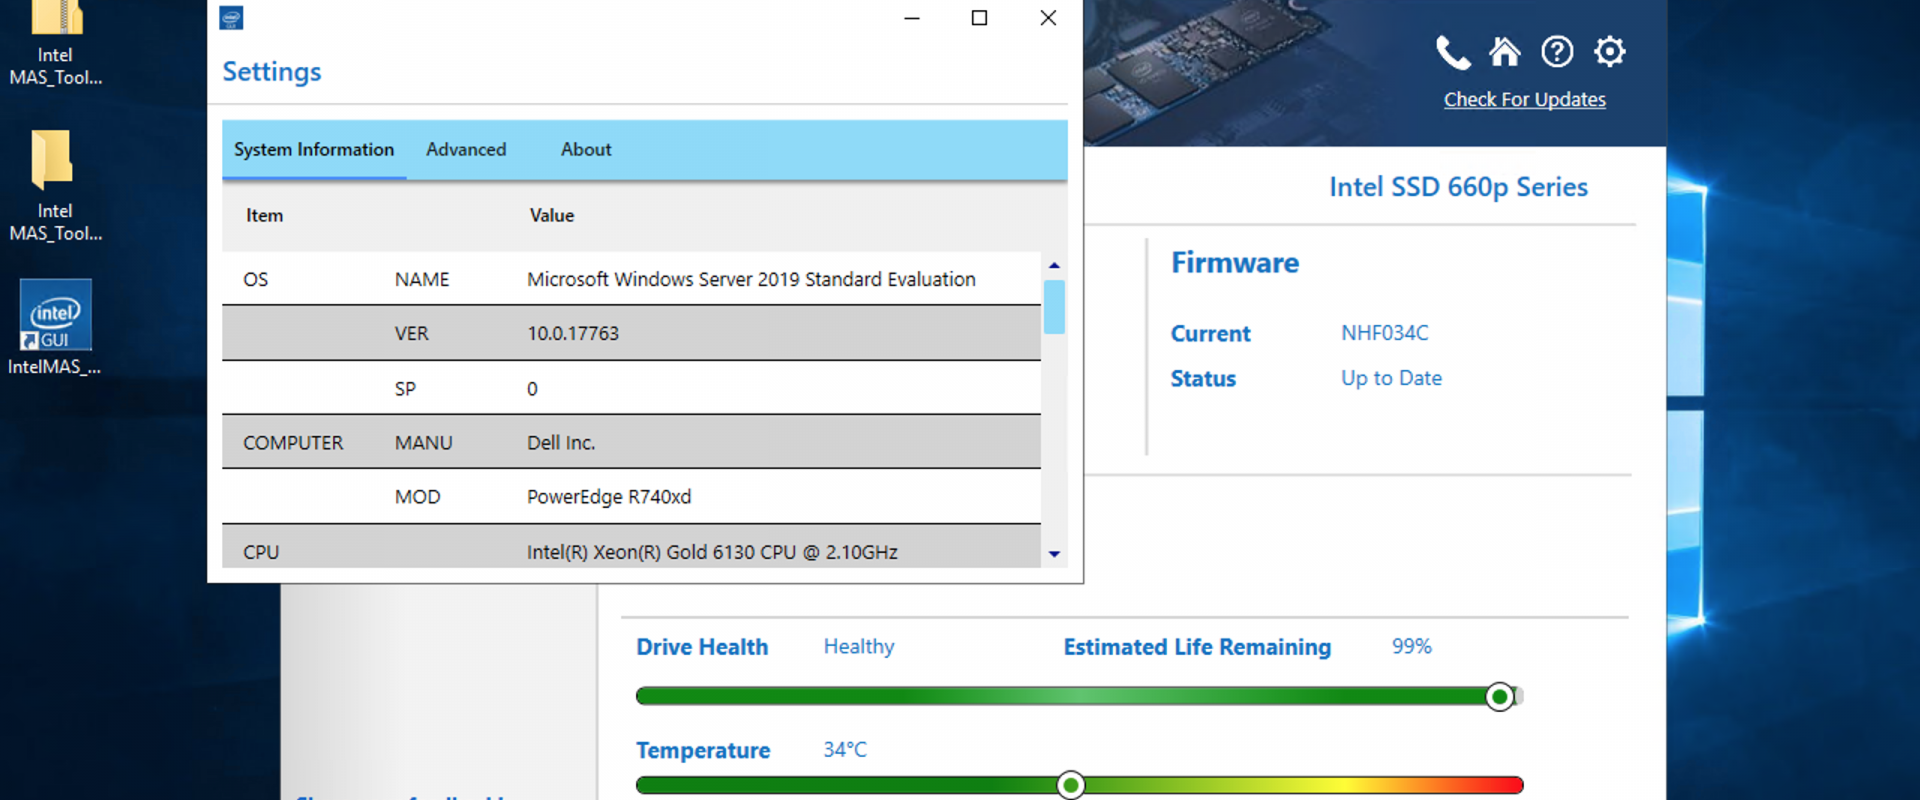Click the firmware version NHF034C

[x=1385, y=333]
